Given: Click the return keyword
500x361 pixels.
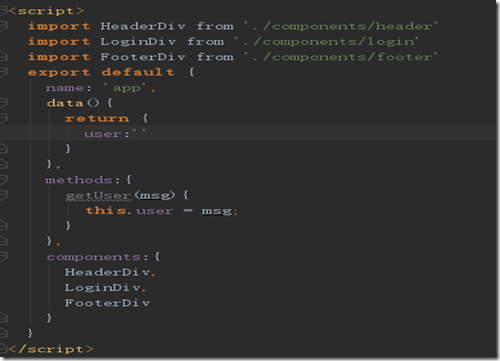Looking at the screenshot, I should point(97,118).
